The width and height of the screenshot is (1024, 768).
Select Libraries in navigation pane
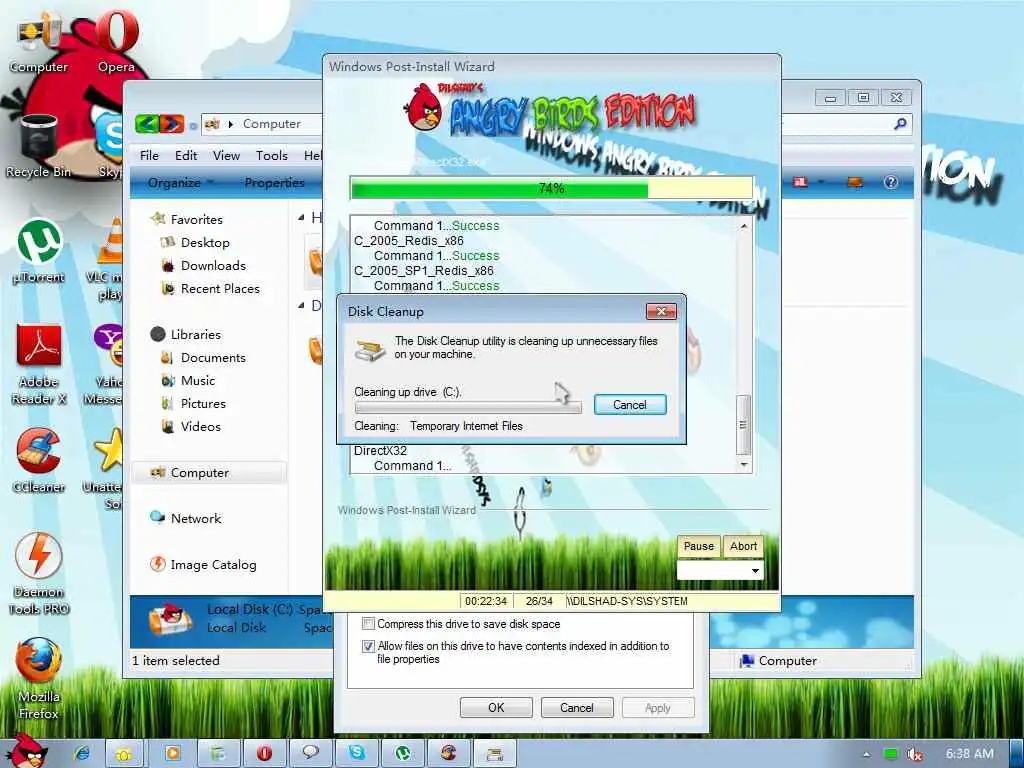pyautogui.click(x=195, y=334)
